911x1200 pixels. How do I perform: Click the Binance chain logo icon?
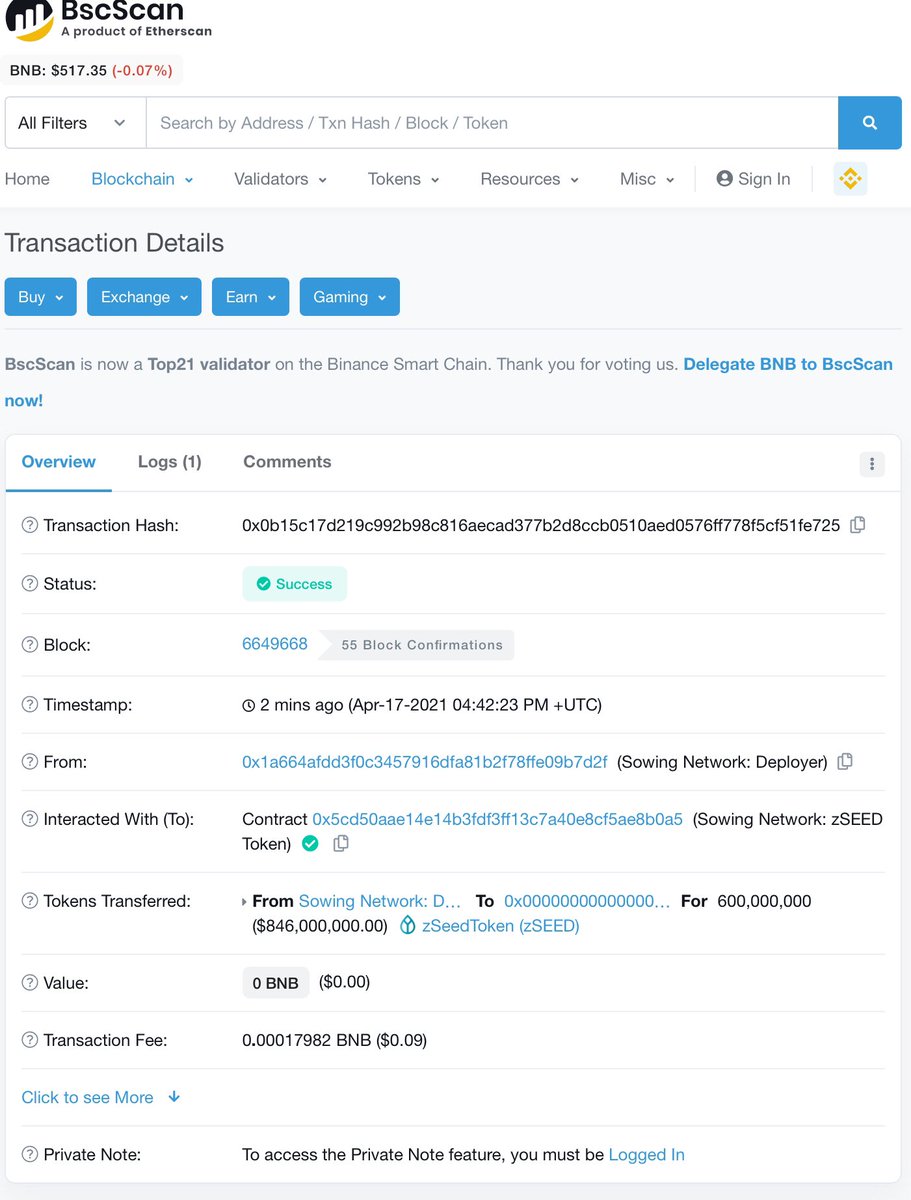[x=850, y=179]
